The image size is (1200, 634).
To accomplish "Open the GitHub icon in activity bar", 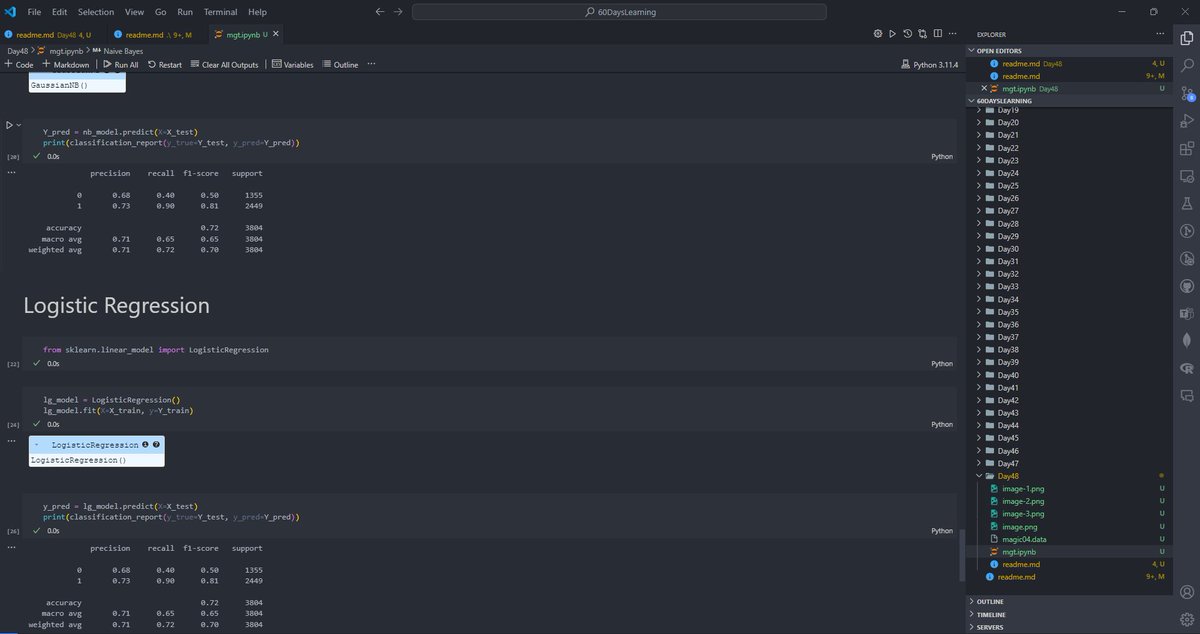I will pyautogui.click(x=1187, y=285).
